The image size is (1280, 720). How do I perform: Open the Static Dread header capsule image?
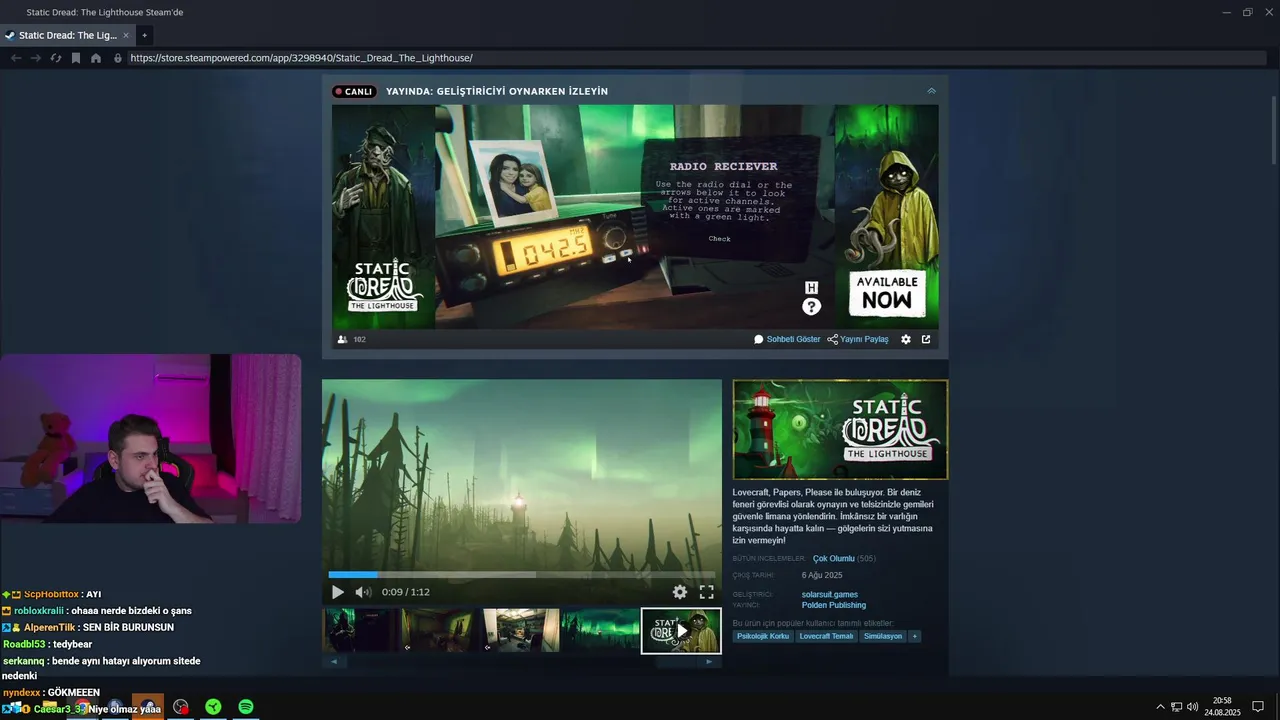840,429
